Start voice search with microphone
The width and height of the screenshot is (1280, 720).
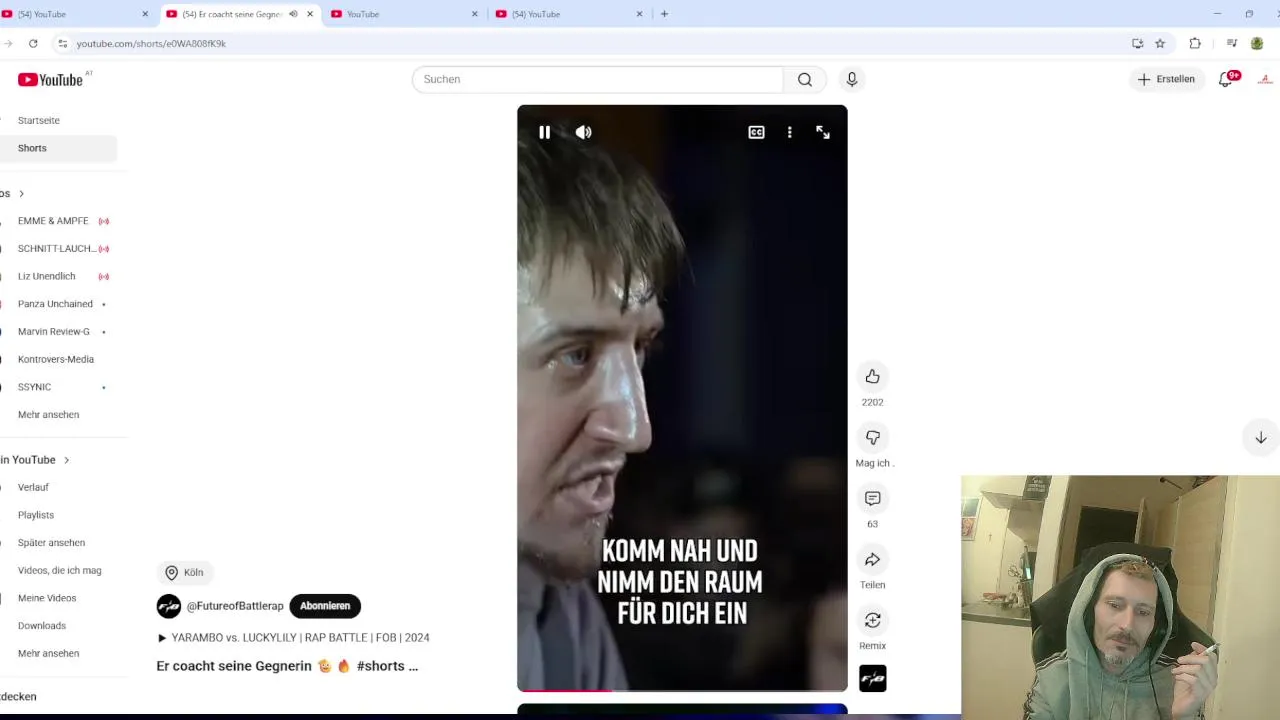coord(852,79)
